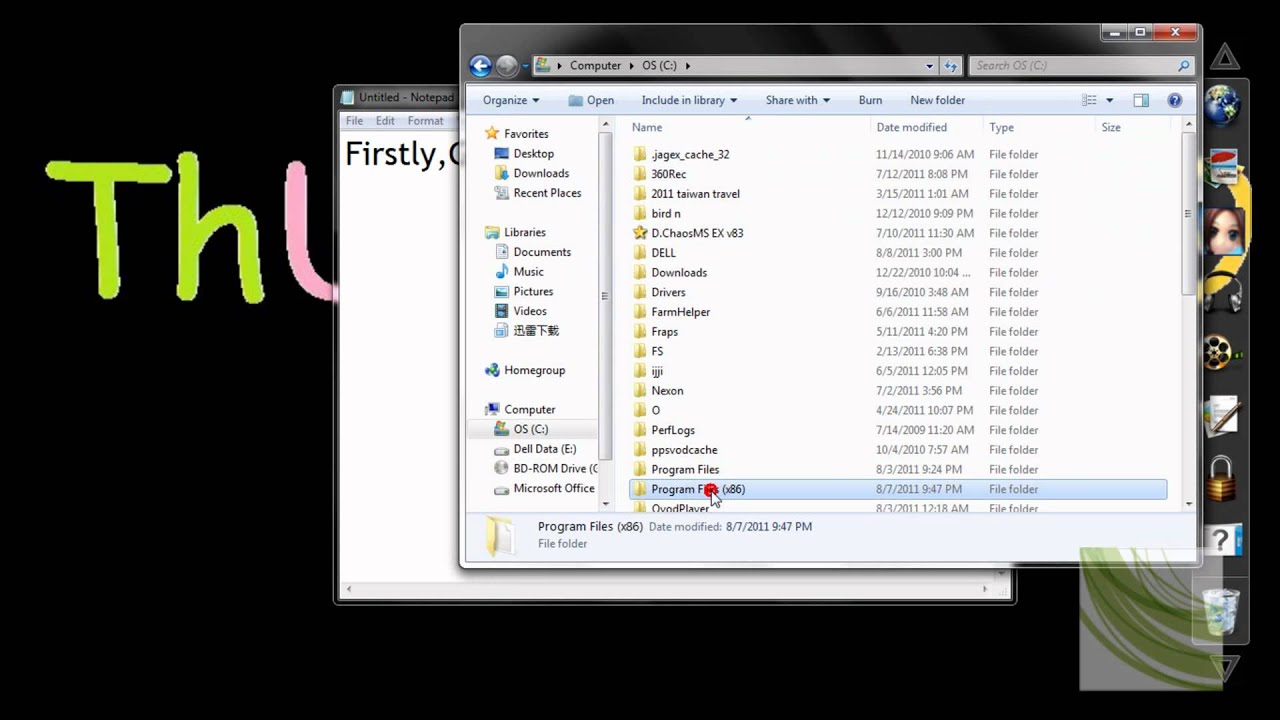The height and width of the screenshot is (720, 1280).
Task: Sort files by Date modified column header
Action: pyautogui.click(x=911, y=127)
